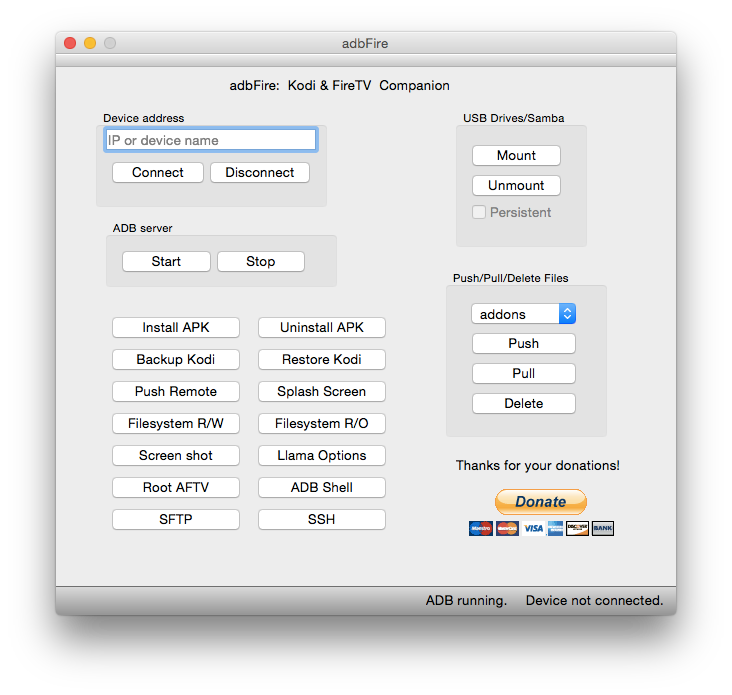Click the Pull files button
The height and width of the screenshot is (695, 732).
pyautogui.click(x=523, y=373)
